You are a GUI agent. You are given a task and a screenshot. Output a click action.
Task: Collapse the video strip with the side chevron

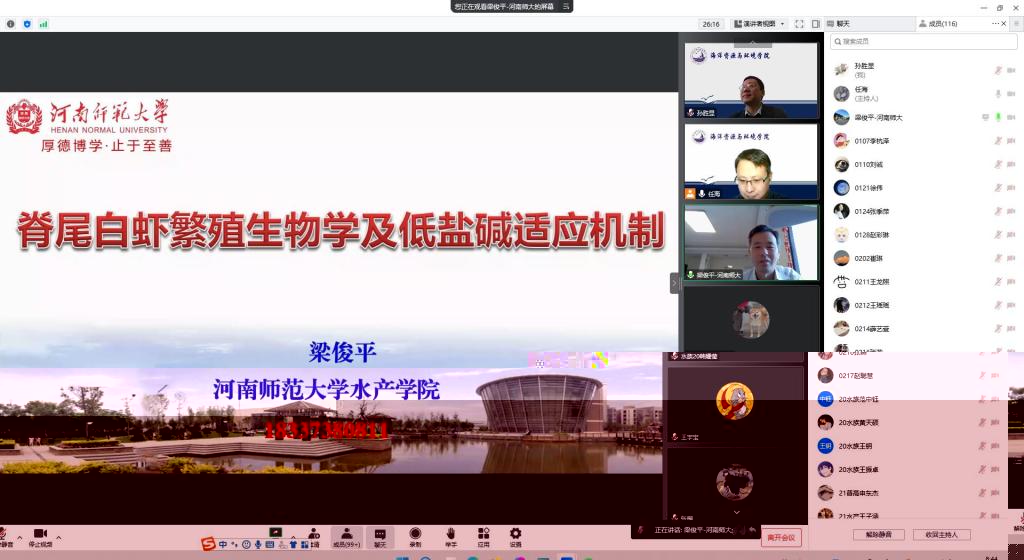click(674, 283)
